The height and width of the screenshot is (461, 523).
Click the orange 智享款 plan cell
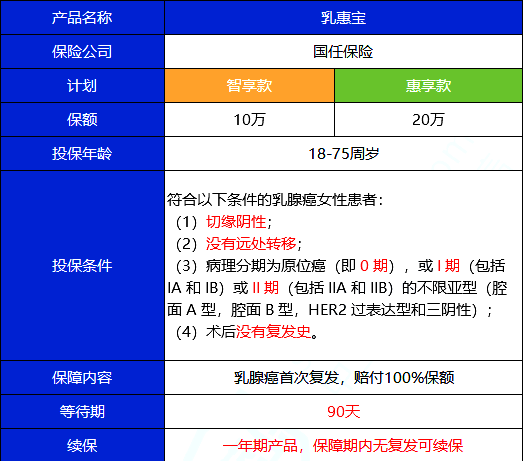coord(249,85)
